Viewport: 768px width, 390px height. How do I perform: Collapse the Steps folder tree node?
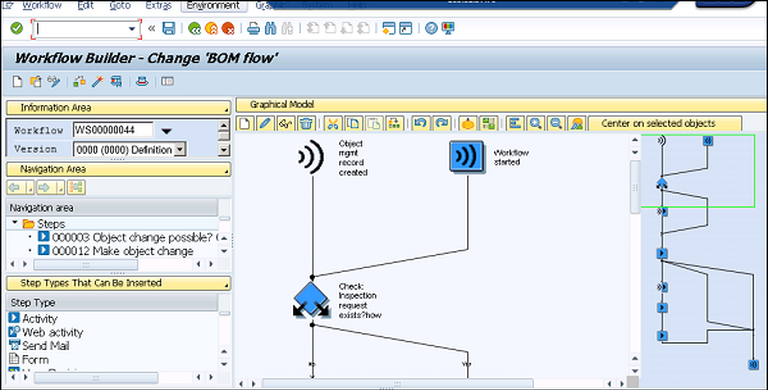pyautogui.click(x=15, y=223)
